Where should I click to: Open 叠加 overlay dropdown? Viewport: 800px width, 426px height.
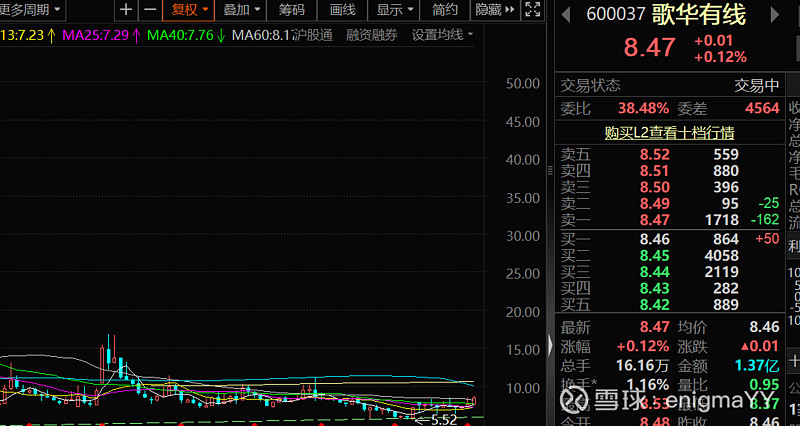(x=240, y=10)
